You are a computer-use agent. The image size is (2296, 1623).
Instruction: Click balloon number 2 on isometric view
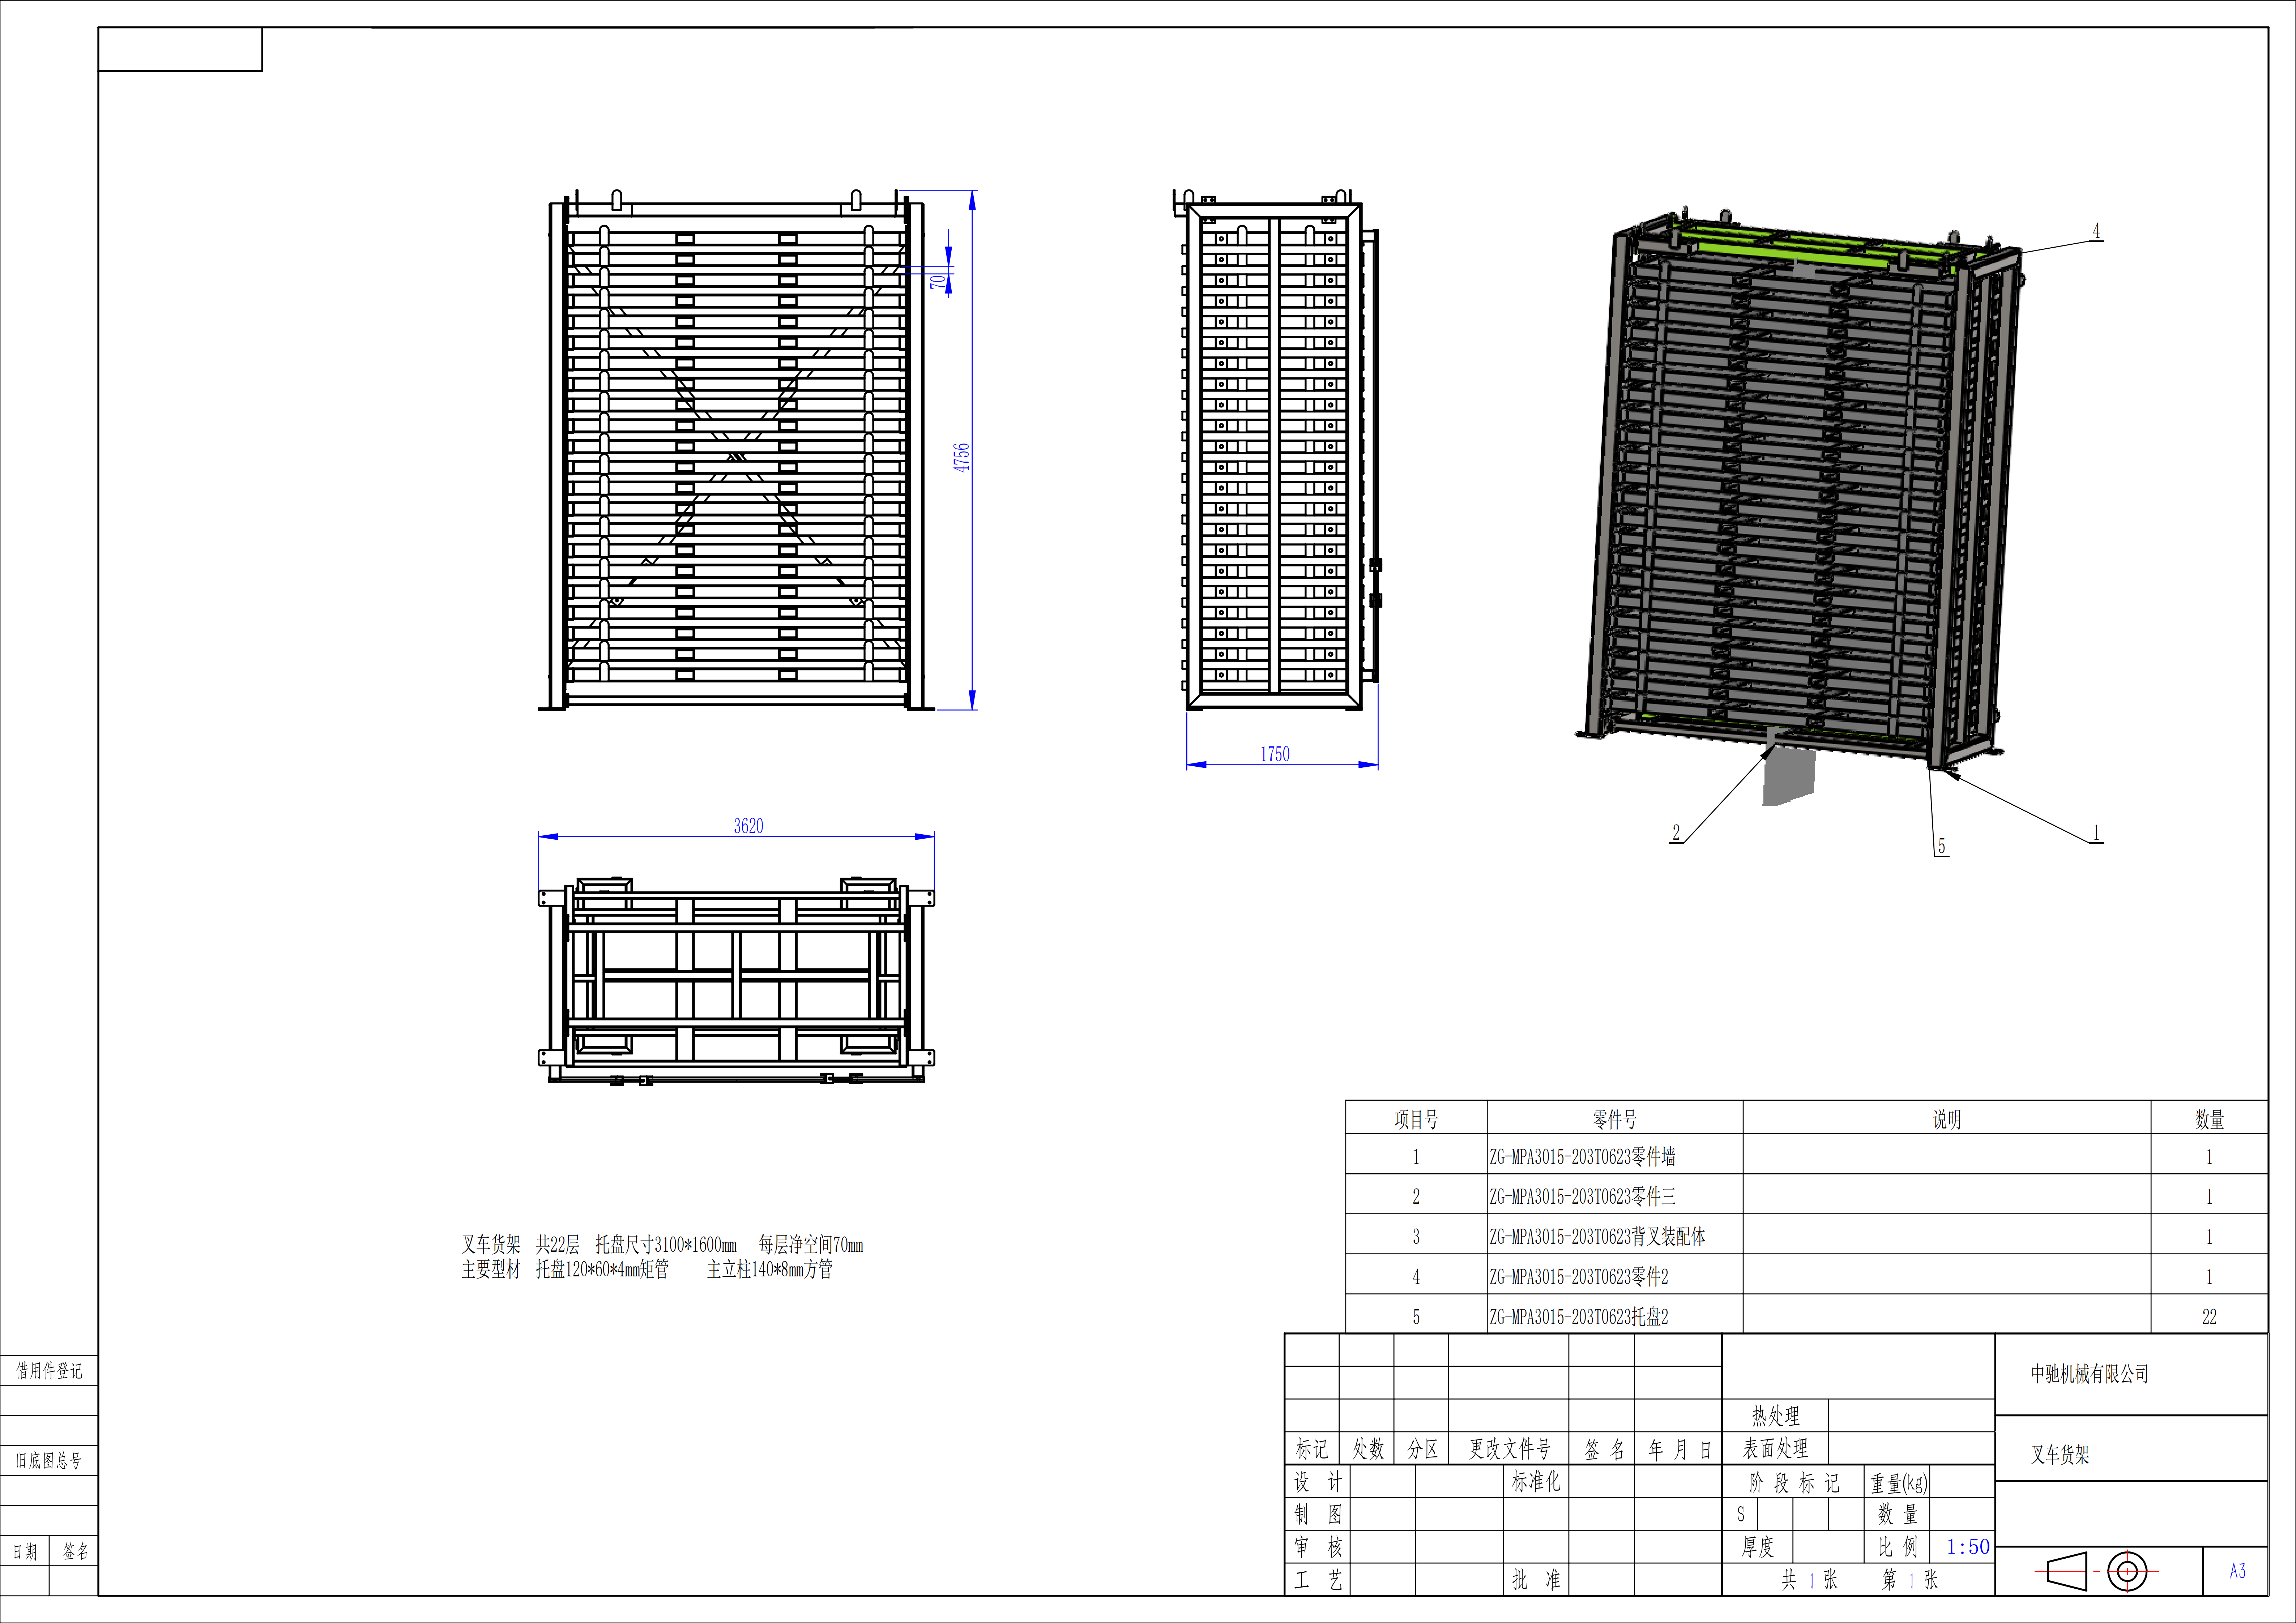pyautogui.click(x=1676, y=832)
